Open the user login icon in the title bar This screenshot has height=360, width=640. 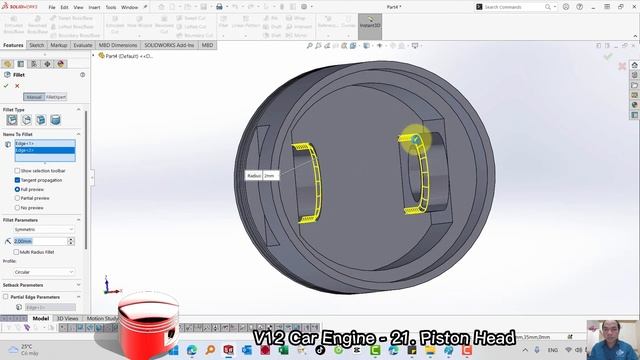point(566,7)
